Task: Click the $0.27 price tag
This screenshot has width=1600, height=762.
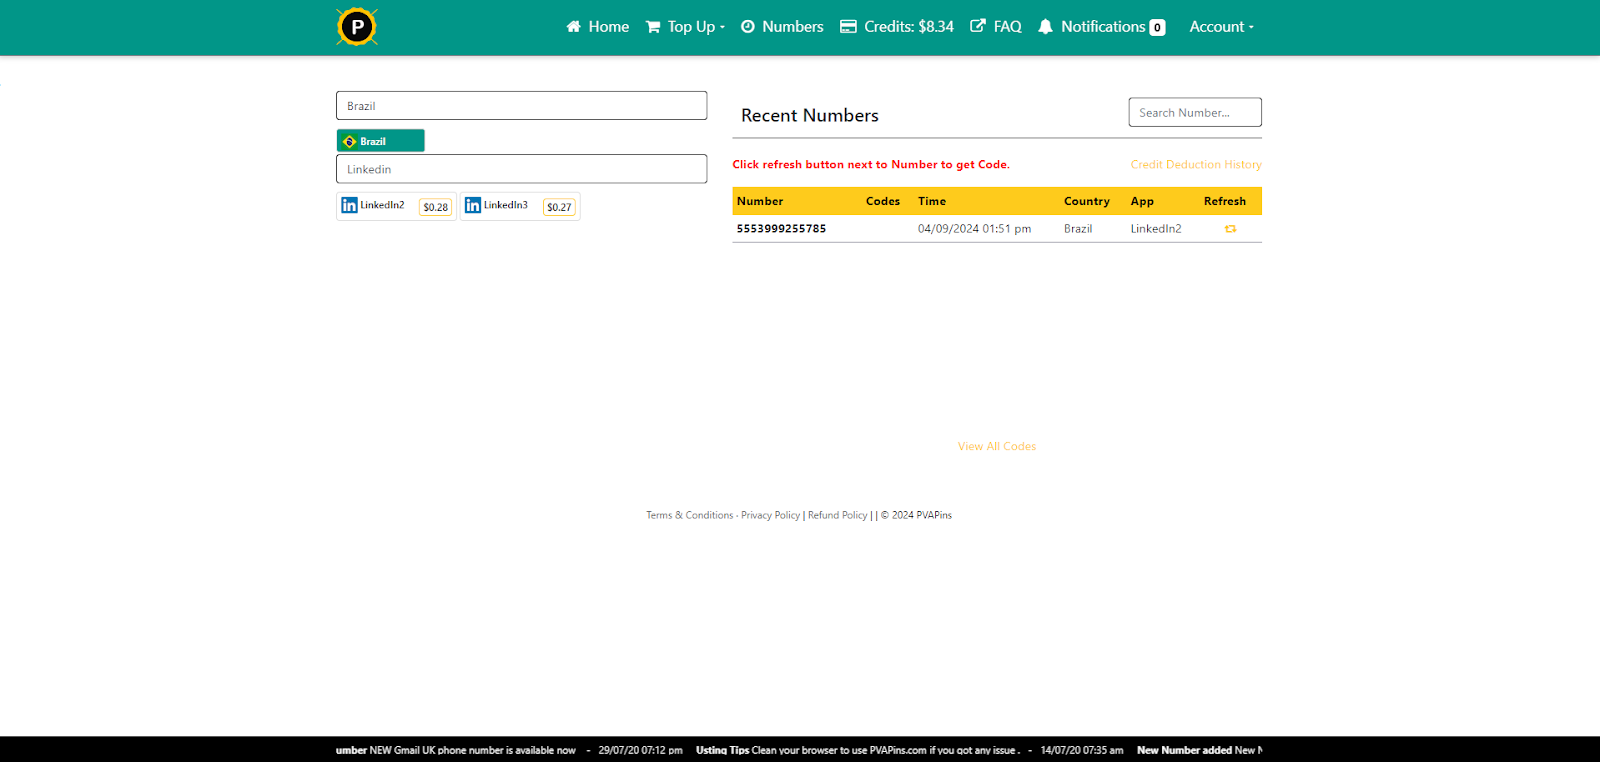Action: click(559, 207)
